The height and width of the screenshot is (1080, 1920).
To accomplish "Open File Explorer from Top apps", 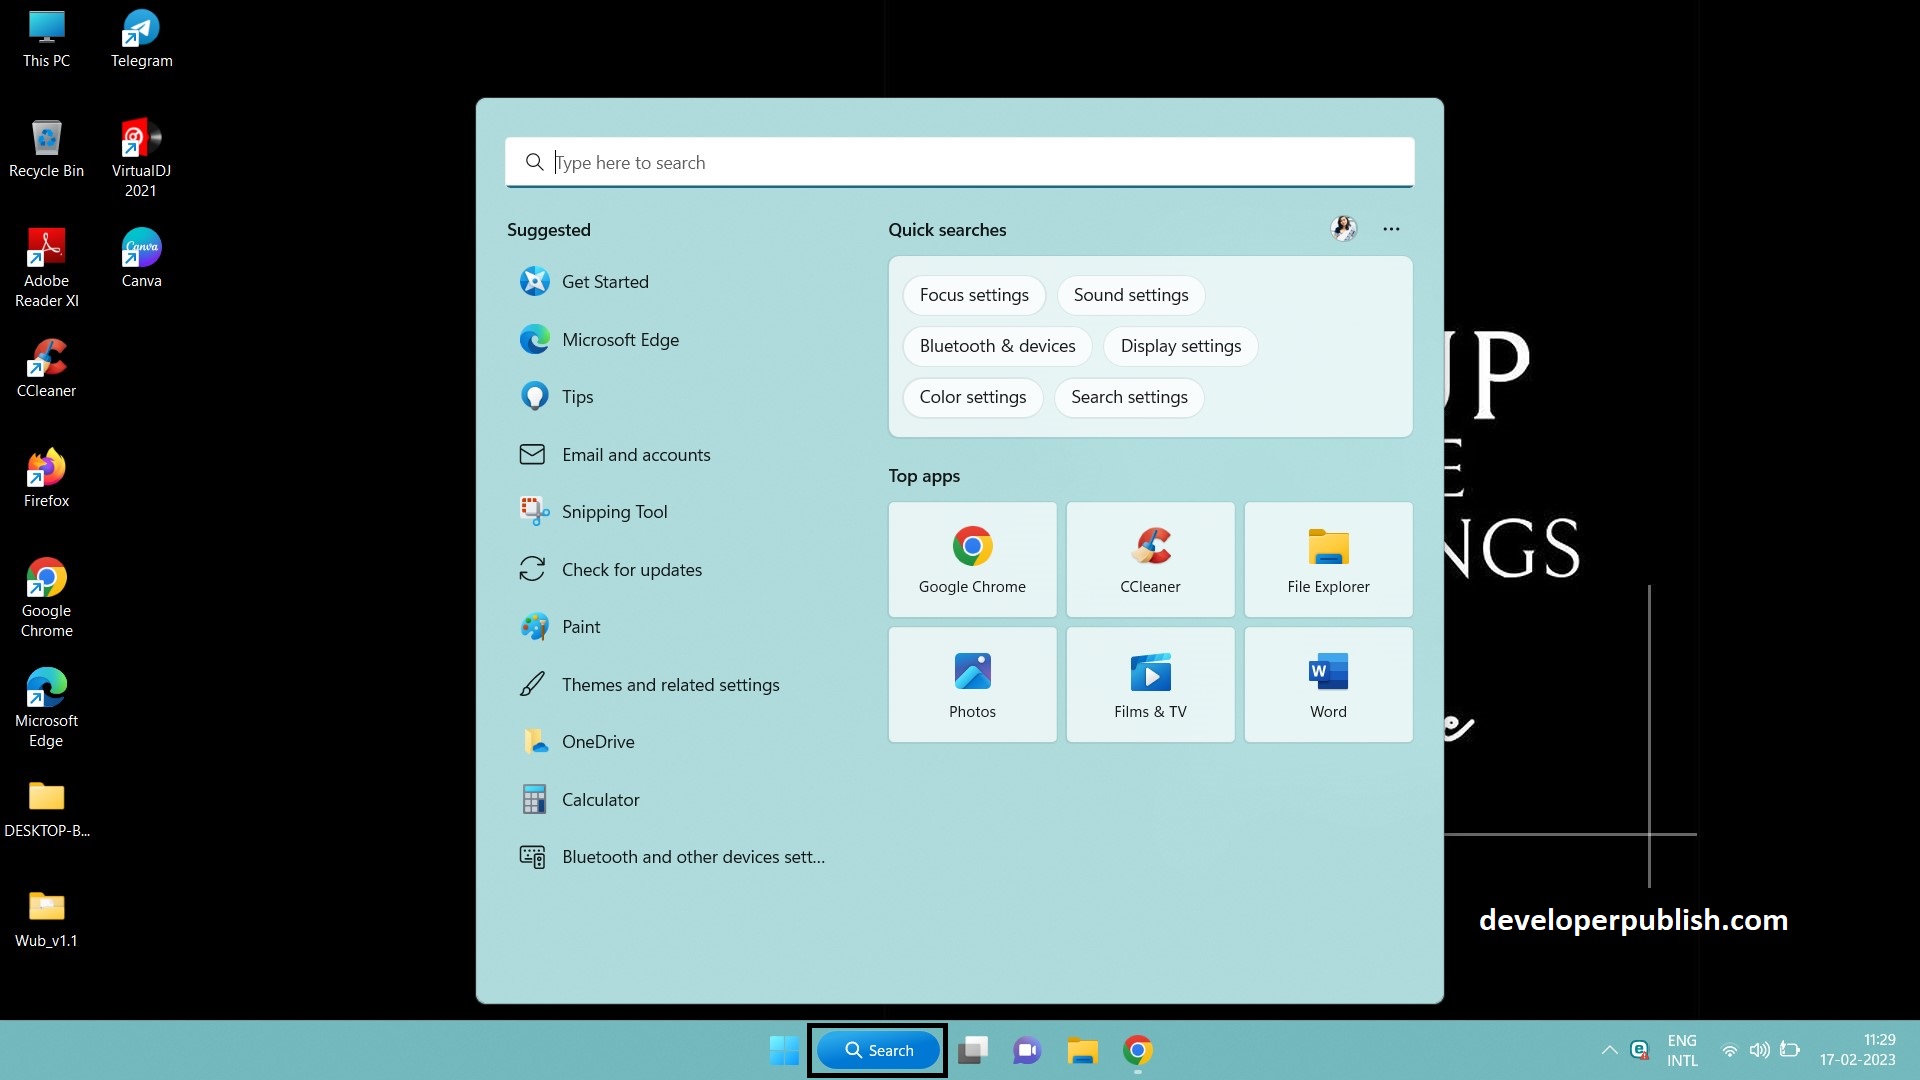I will pos(1327,559).
